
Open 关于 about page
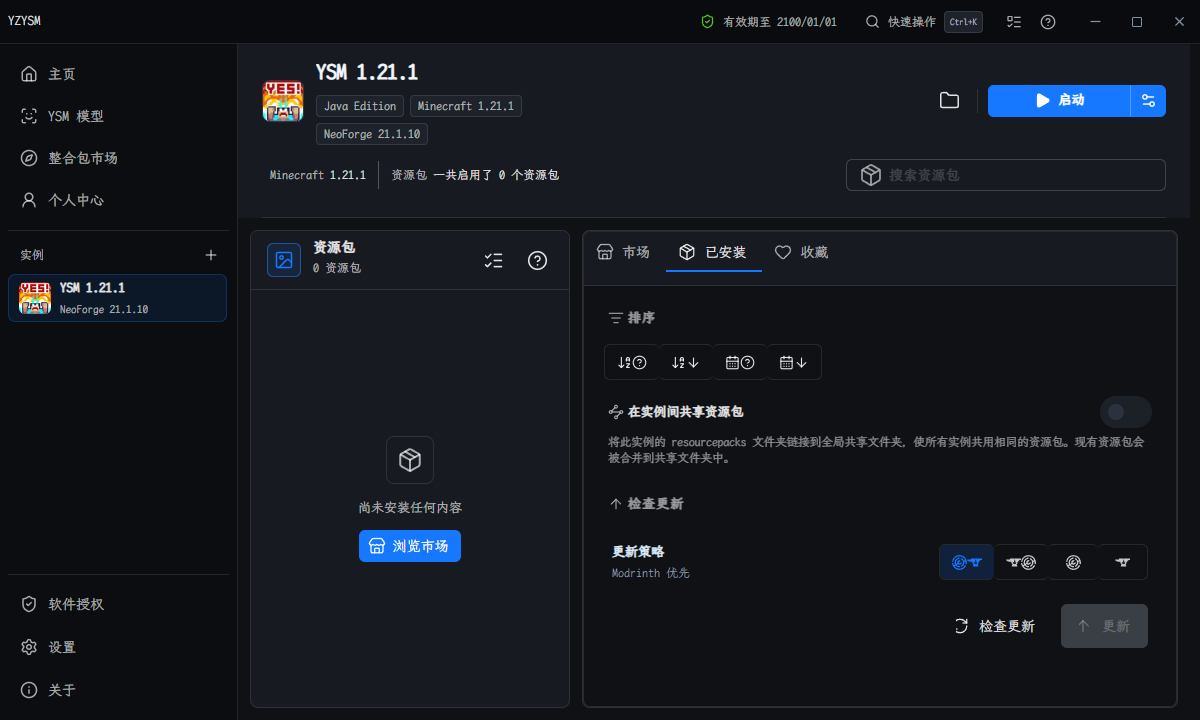point(118,690)
